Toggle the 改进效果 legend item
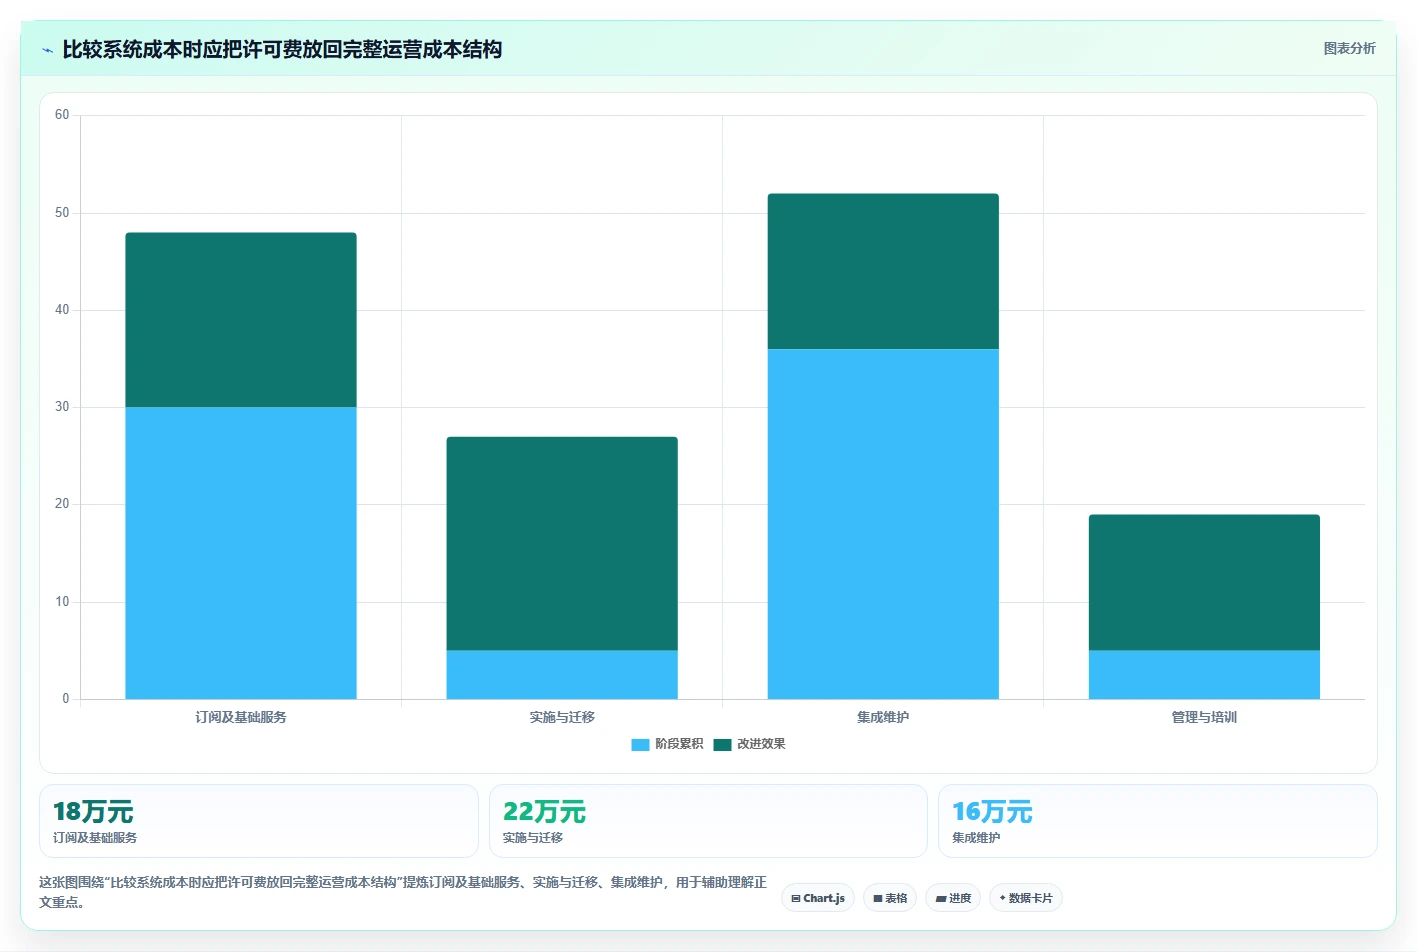Screen dimensions: 1417x952 pos(749,744)
